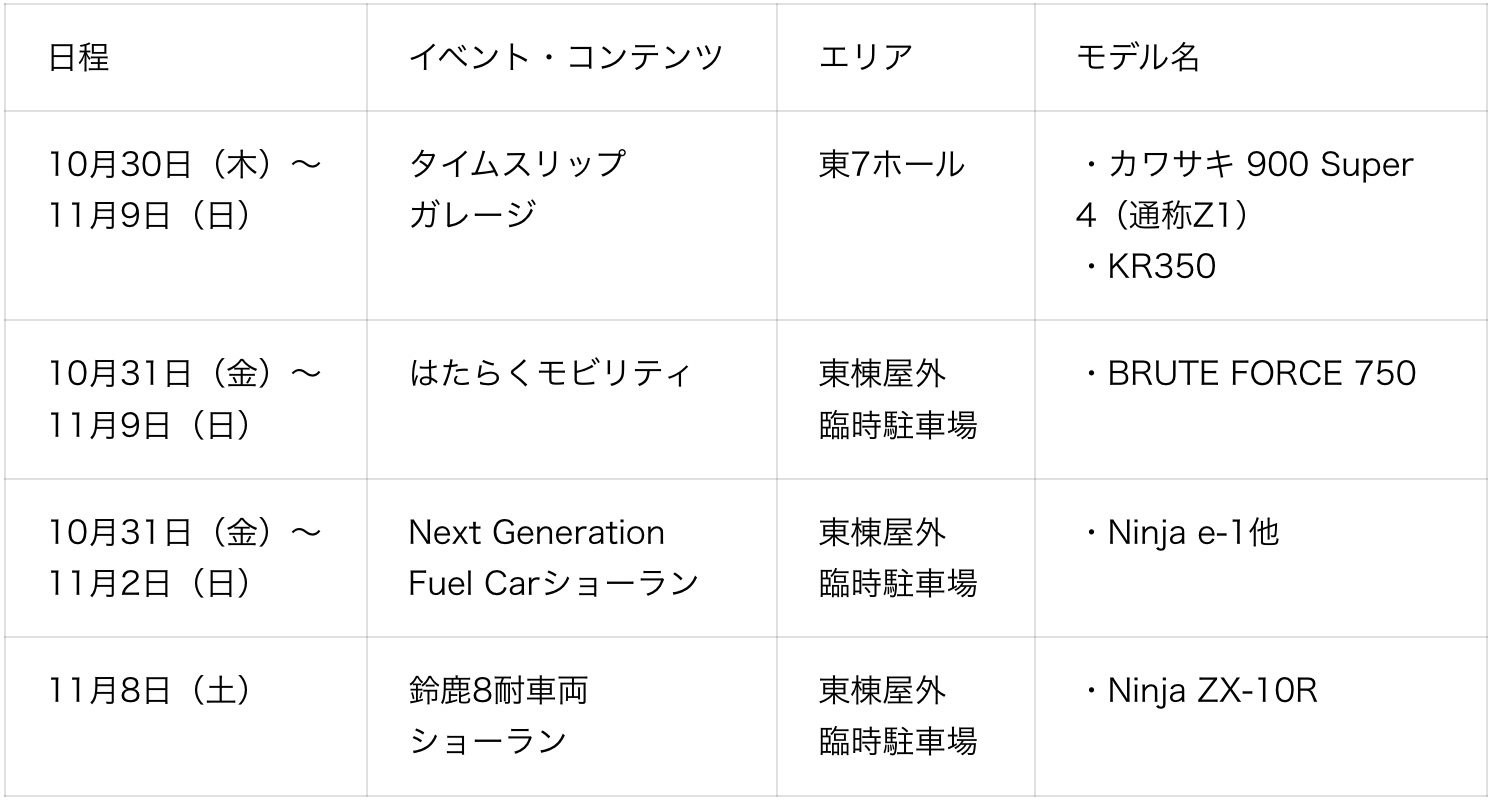Select the 10月31日（金）～11月2日 date cell
The width and height of the screenshot is (1492, 800).
click(185, 557)
